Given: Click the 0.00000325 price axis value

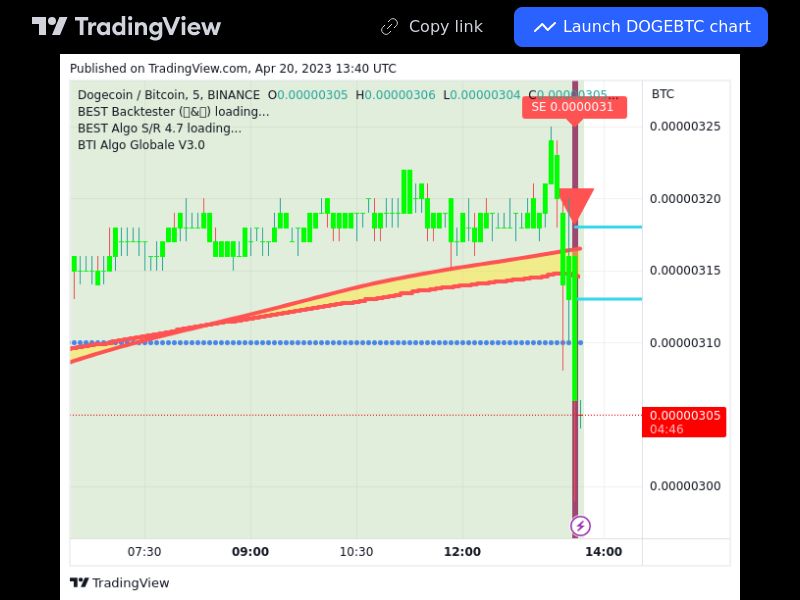Looking at the screenshot, I should point(685,127).
